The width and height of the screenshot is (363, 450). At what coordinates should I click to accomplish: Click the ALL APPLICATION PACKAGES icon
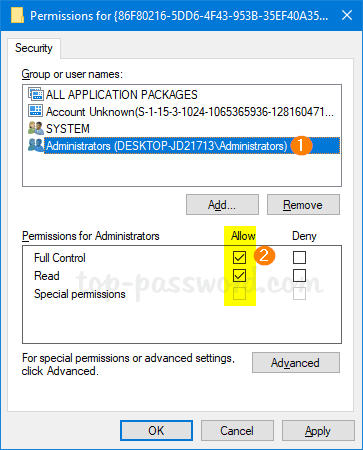point(36,94)
